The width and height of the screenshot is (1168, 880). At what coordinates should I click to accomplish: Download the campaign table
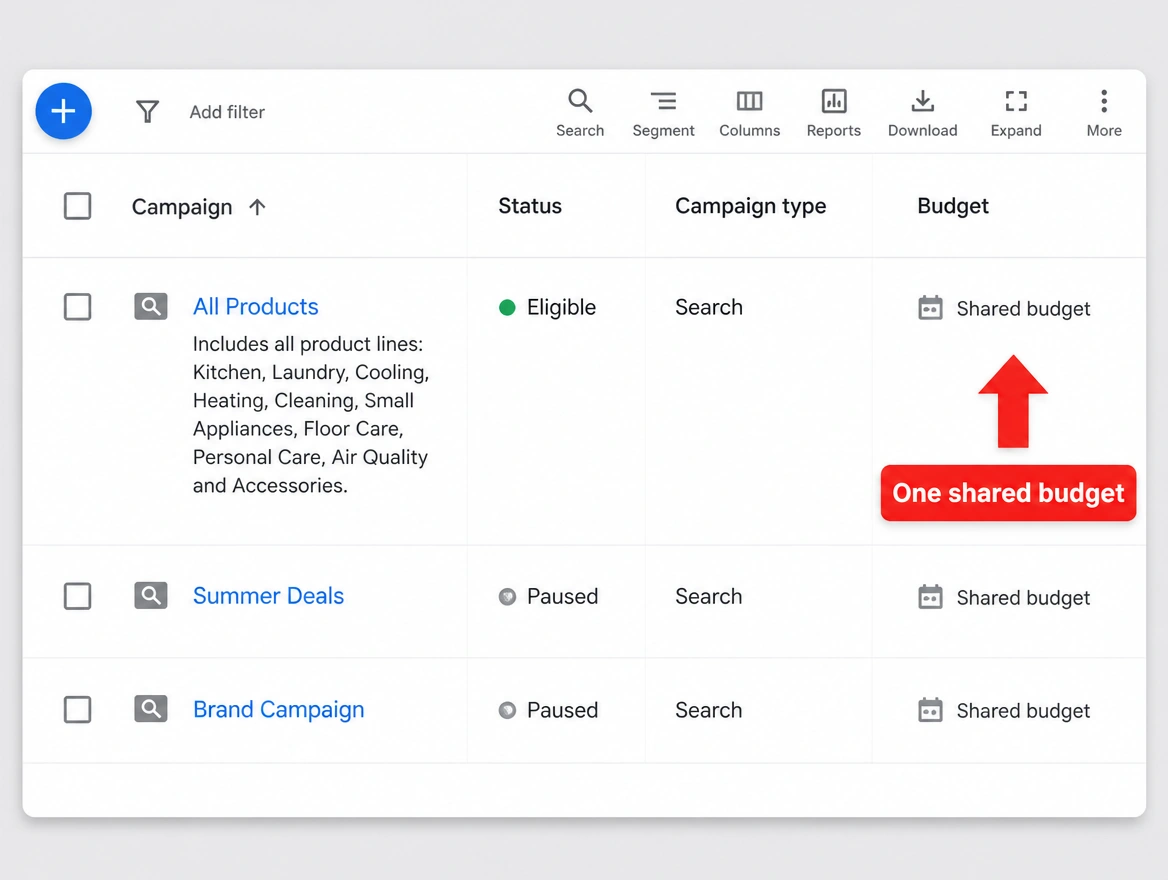[x=922, y=113]
